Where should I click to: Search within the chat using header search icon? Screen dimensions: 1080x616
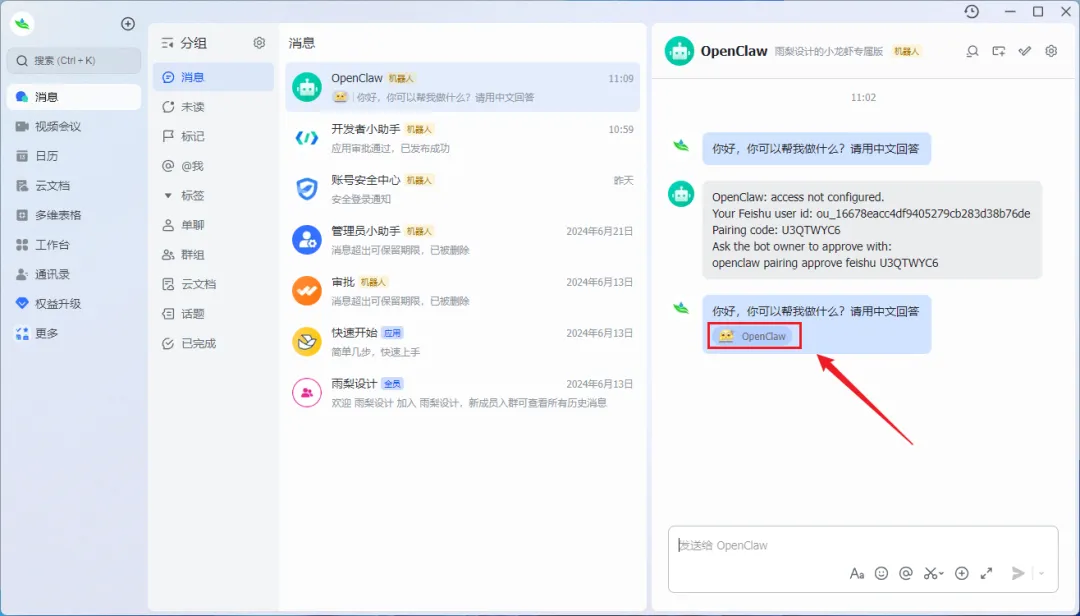972,51
